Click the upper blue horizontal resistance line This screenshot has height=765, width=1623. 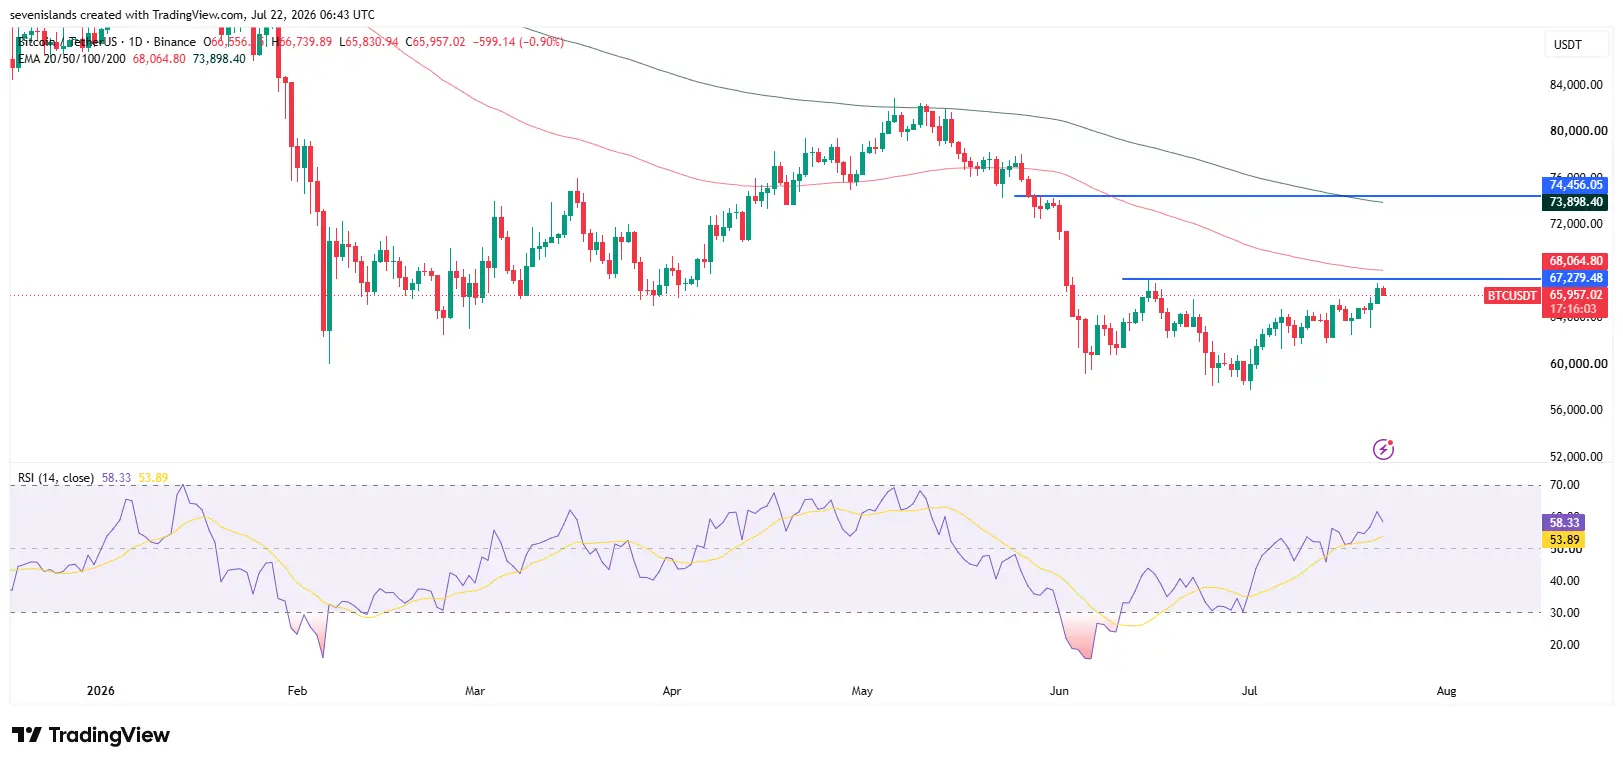click(x=1277, y=196)
